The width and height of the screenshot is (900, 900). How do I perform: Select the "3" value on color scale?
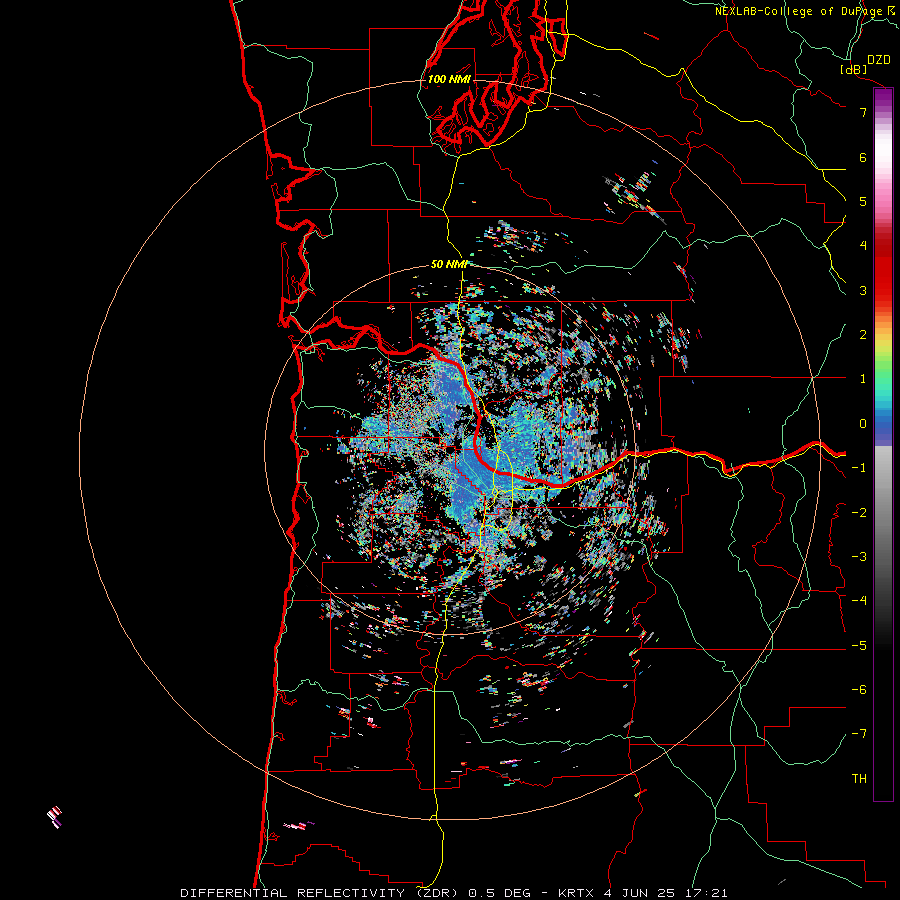click(x=863, y=290)
